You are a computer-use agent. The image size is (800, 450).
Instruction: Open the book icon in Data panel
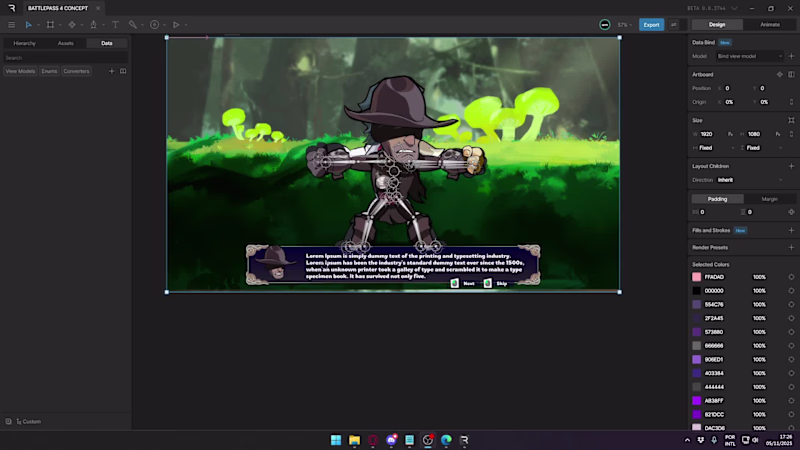123,71
